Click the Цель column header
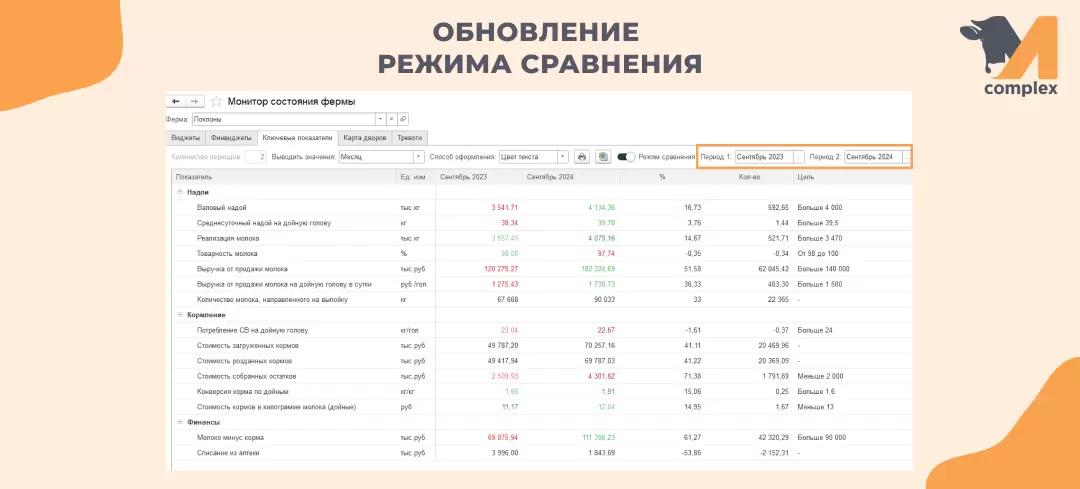 pos(852,177)
